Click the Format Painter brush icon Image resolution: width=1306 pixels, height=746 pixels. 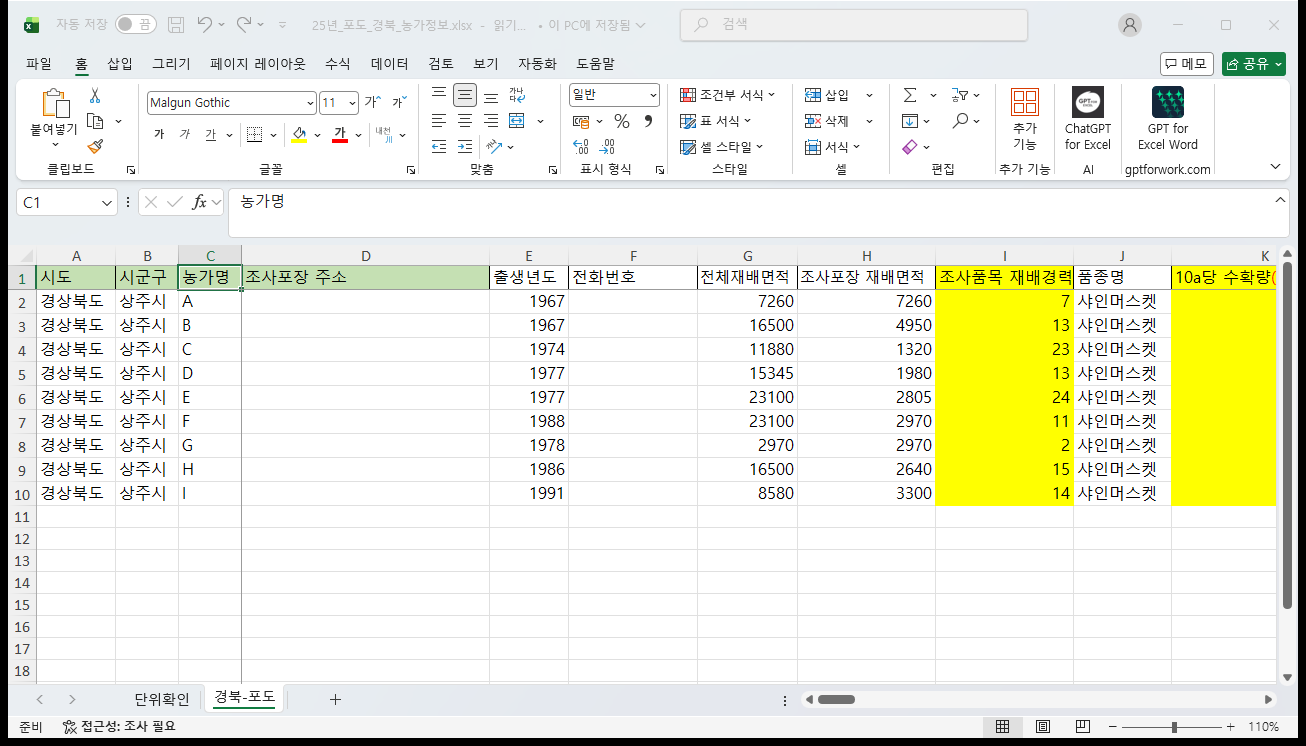[x=95, y=146]
